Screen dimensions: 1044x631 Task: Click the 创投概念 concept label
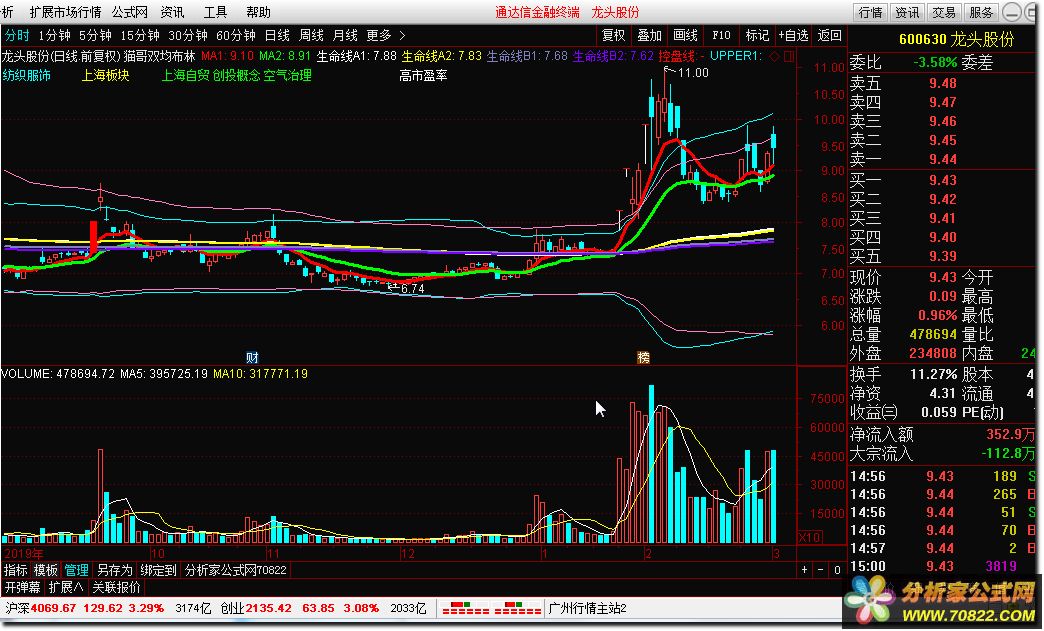click(x=236, y=76)
